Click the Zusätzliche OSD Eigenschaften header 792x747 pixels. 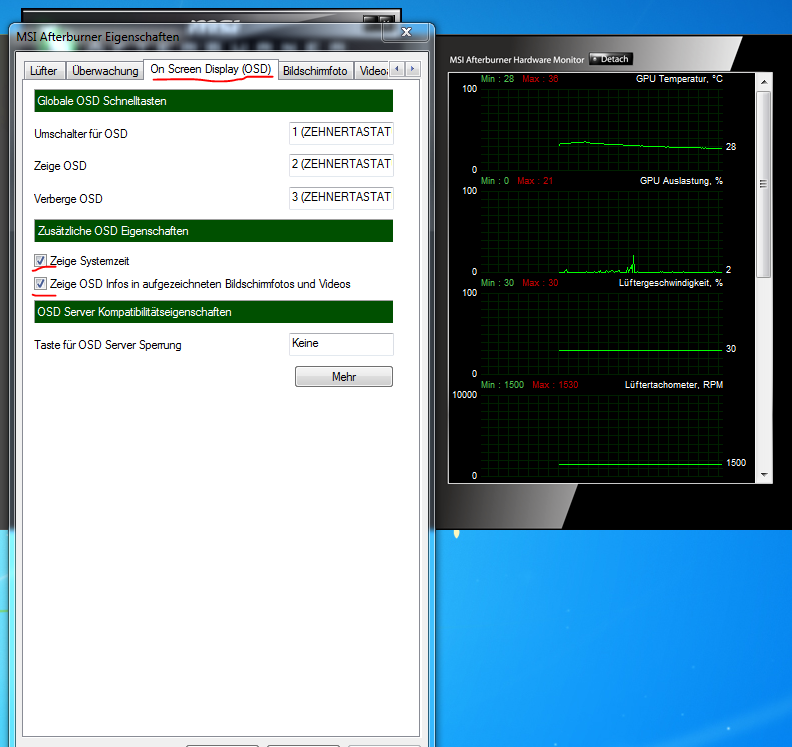(213, 231)
